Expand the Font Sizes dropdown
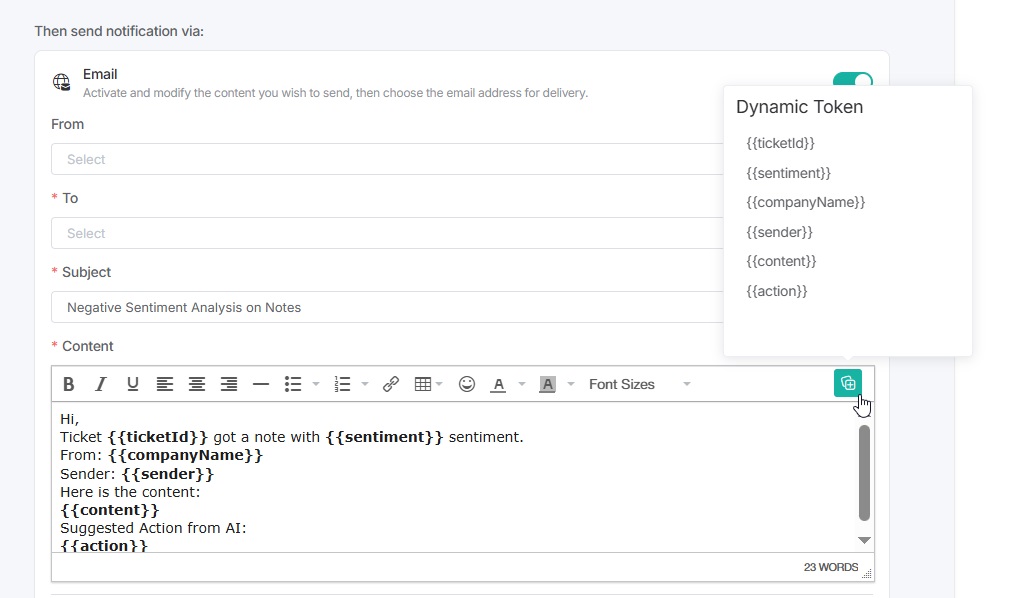The width and height of the screenshot is (1012, 598). (639, 384)
